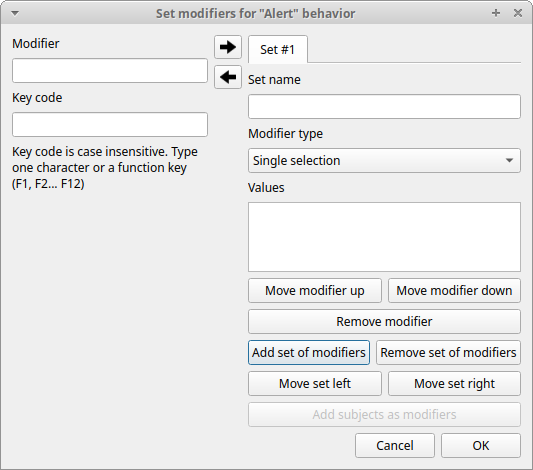Screen dimensions: 533x470
Task: Select the Set #1 tab
Action: pos(278,50)
